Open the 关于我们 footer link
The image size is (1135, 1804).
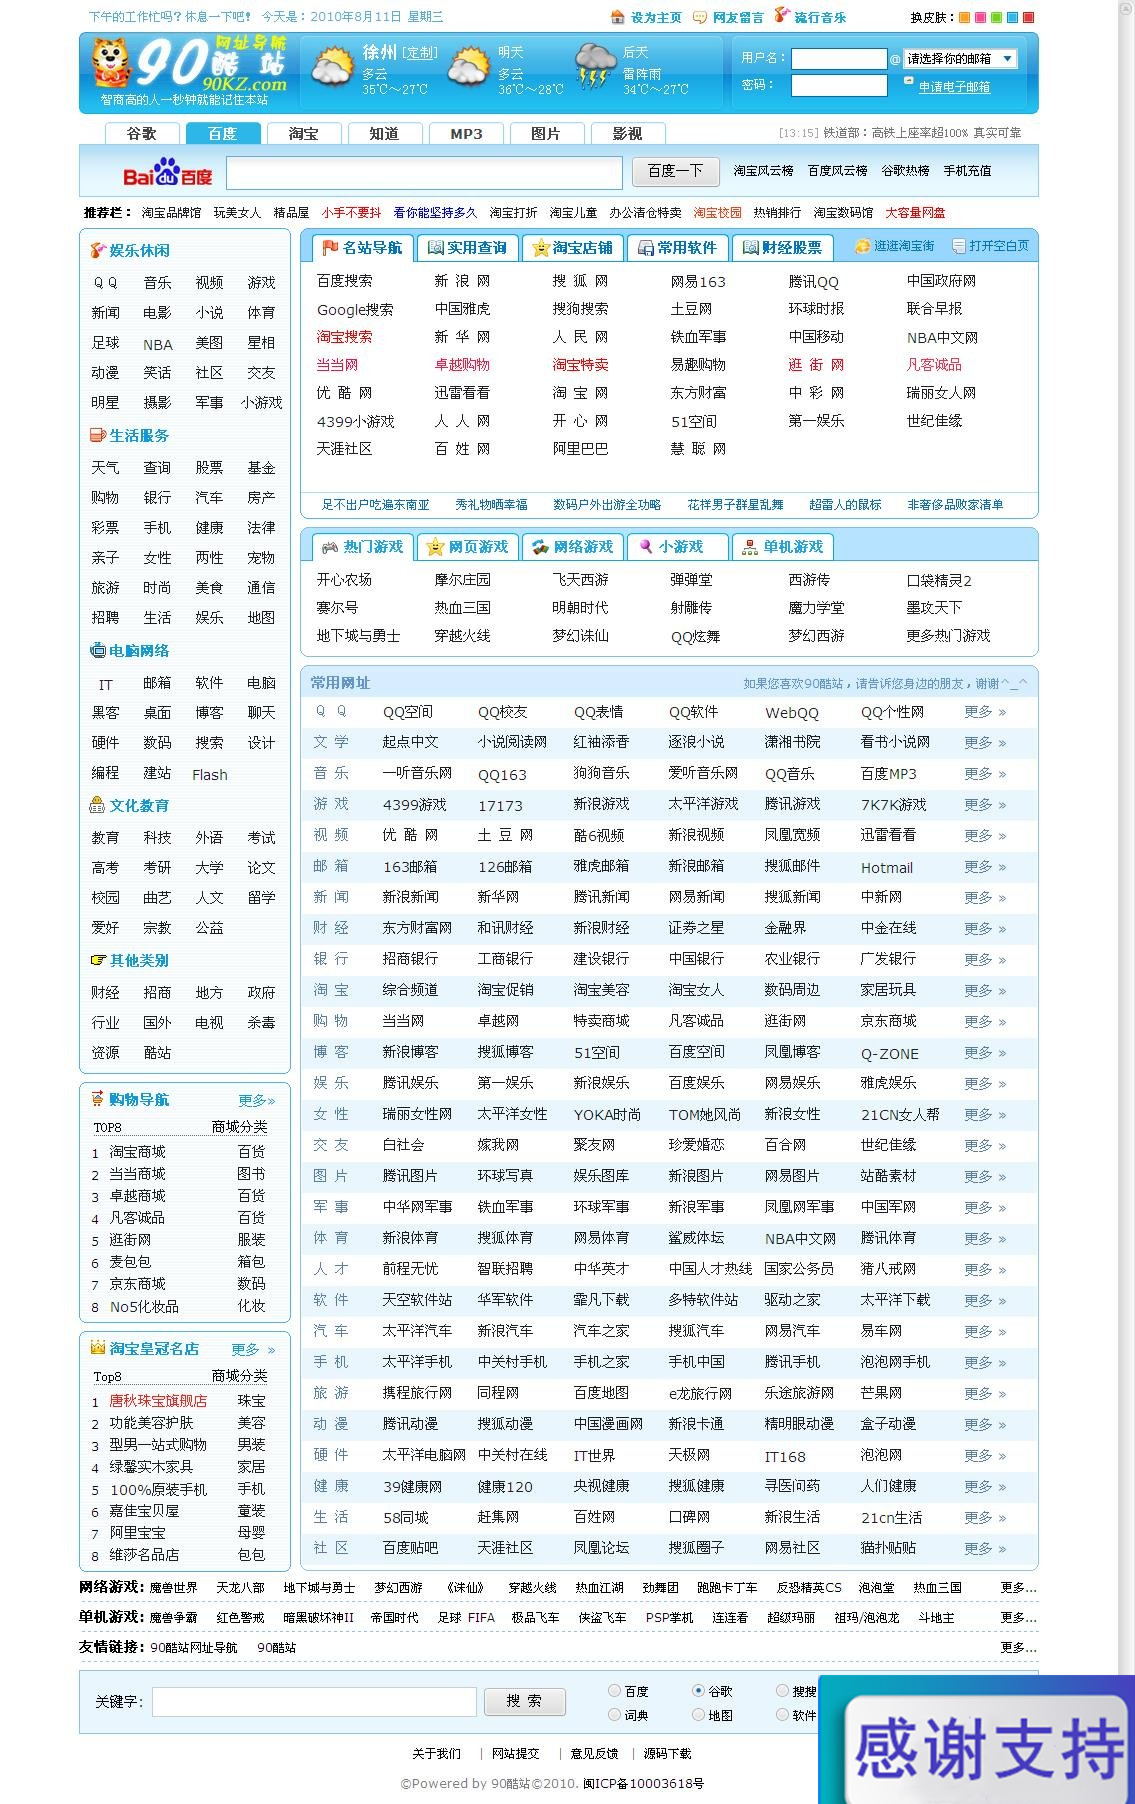pyautogui.click(x=436, y=1753)
